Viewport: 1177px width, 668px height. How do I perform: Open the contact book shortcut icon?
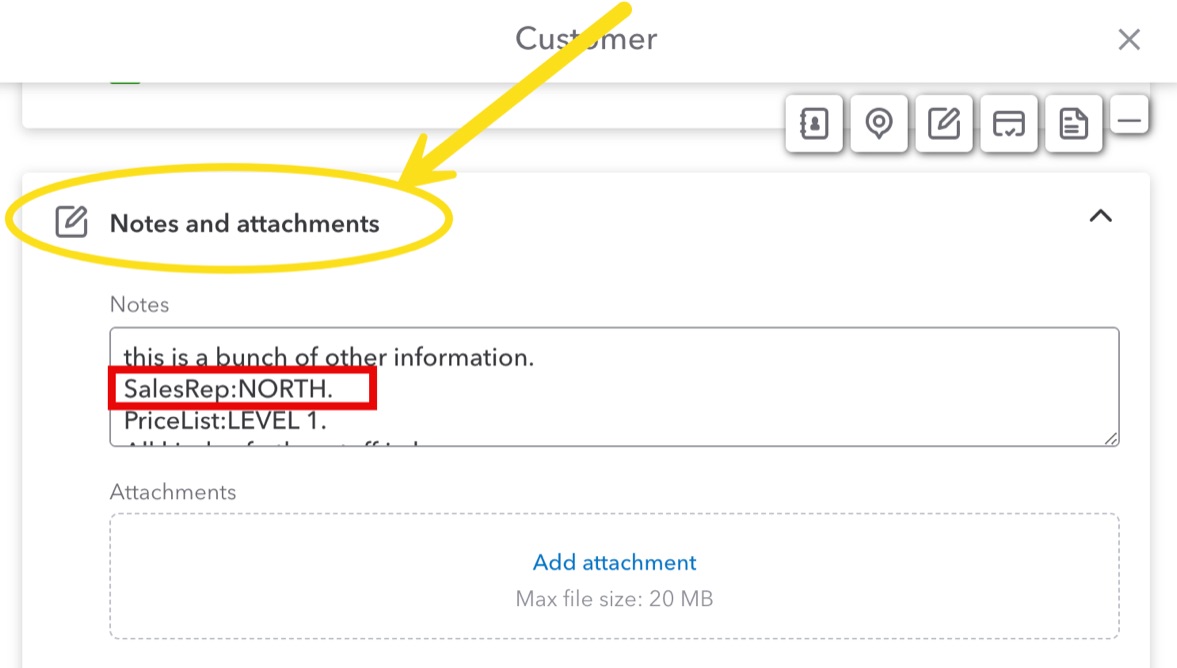click(814, 124)
